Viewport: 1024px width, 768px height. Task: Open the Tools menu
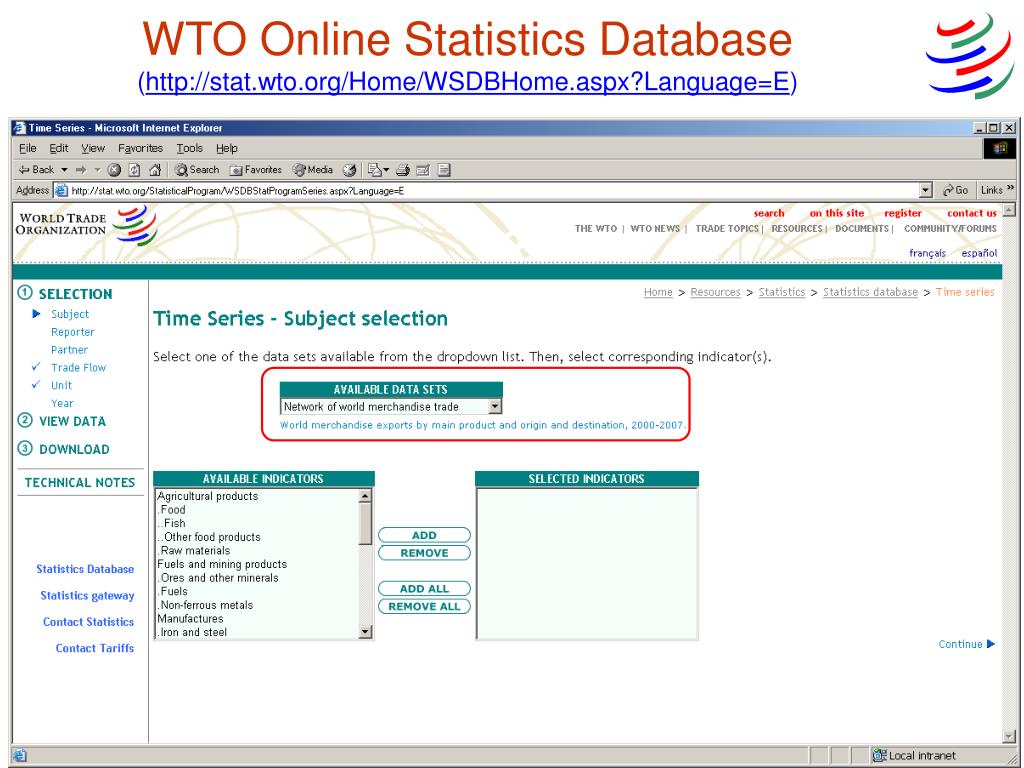pos(189,148)
